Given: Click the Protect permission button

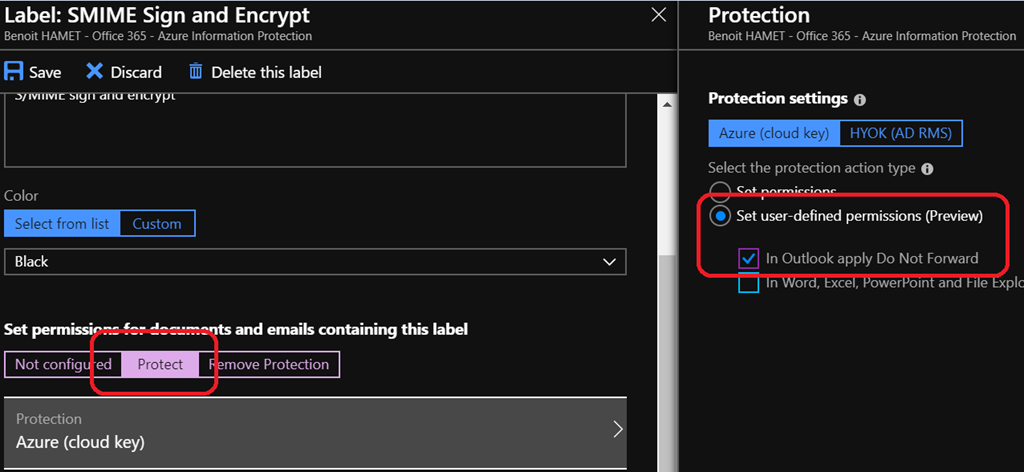Looking at the screenshot, I should [160, 364].
